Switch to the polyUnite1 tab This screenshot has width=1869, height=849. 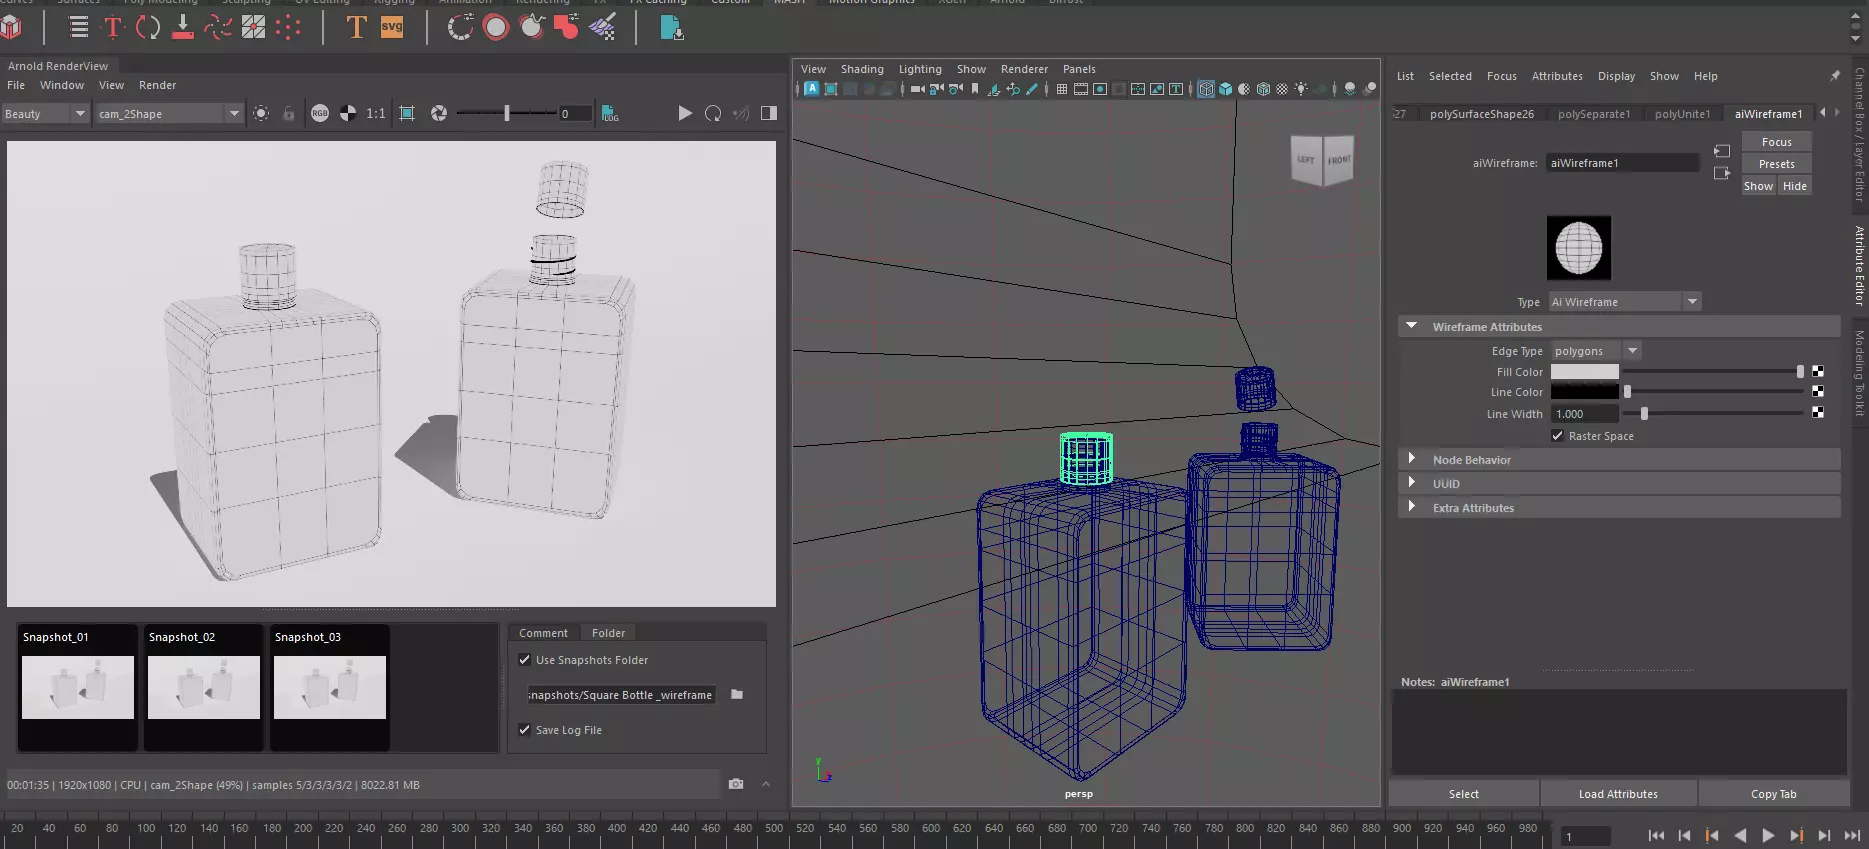[x=1682, y=114]
